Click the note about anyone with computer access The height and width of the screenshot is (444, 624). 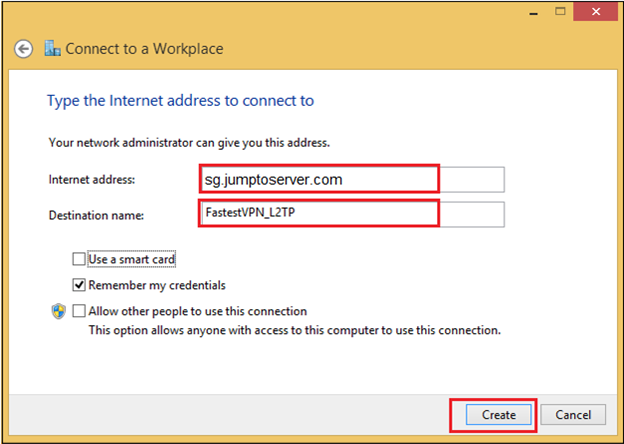(x=294, y=330)
